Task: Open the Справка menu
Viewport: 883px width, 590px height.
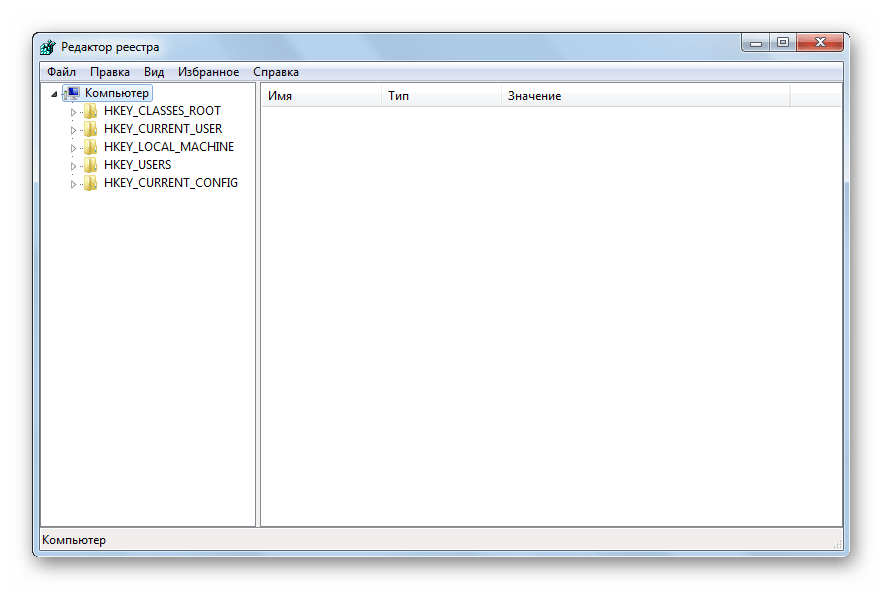Action: pyautogui.click(x=276, y=72)
